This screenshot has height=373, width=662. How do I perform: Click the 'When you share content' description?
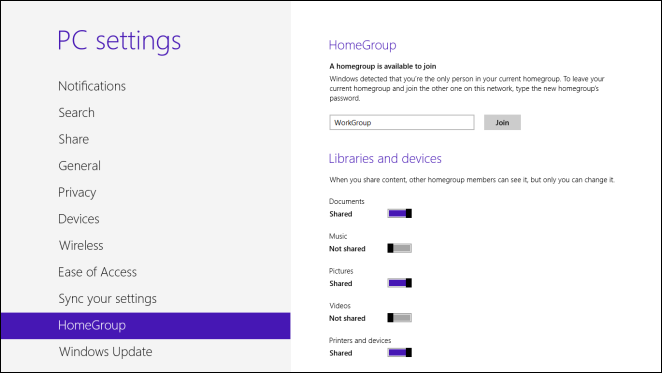pyautogui.click(x=472, y=180)
